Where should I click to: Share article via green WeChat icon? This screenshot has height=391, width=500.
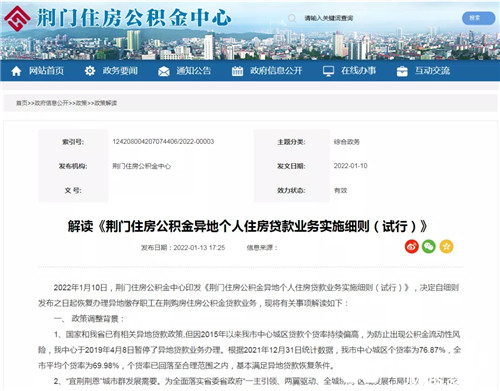point(429,247)
